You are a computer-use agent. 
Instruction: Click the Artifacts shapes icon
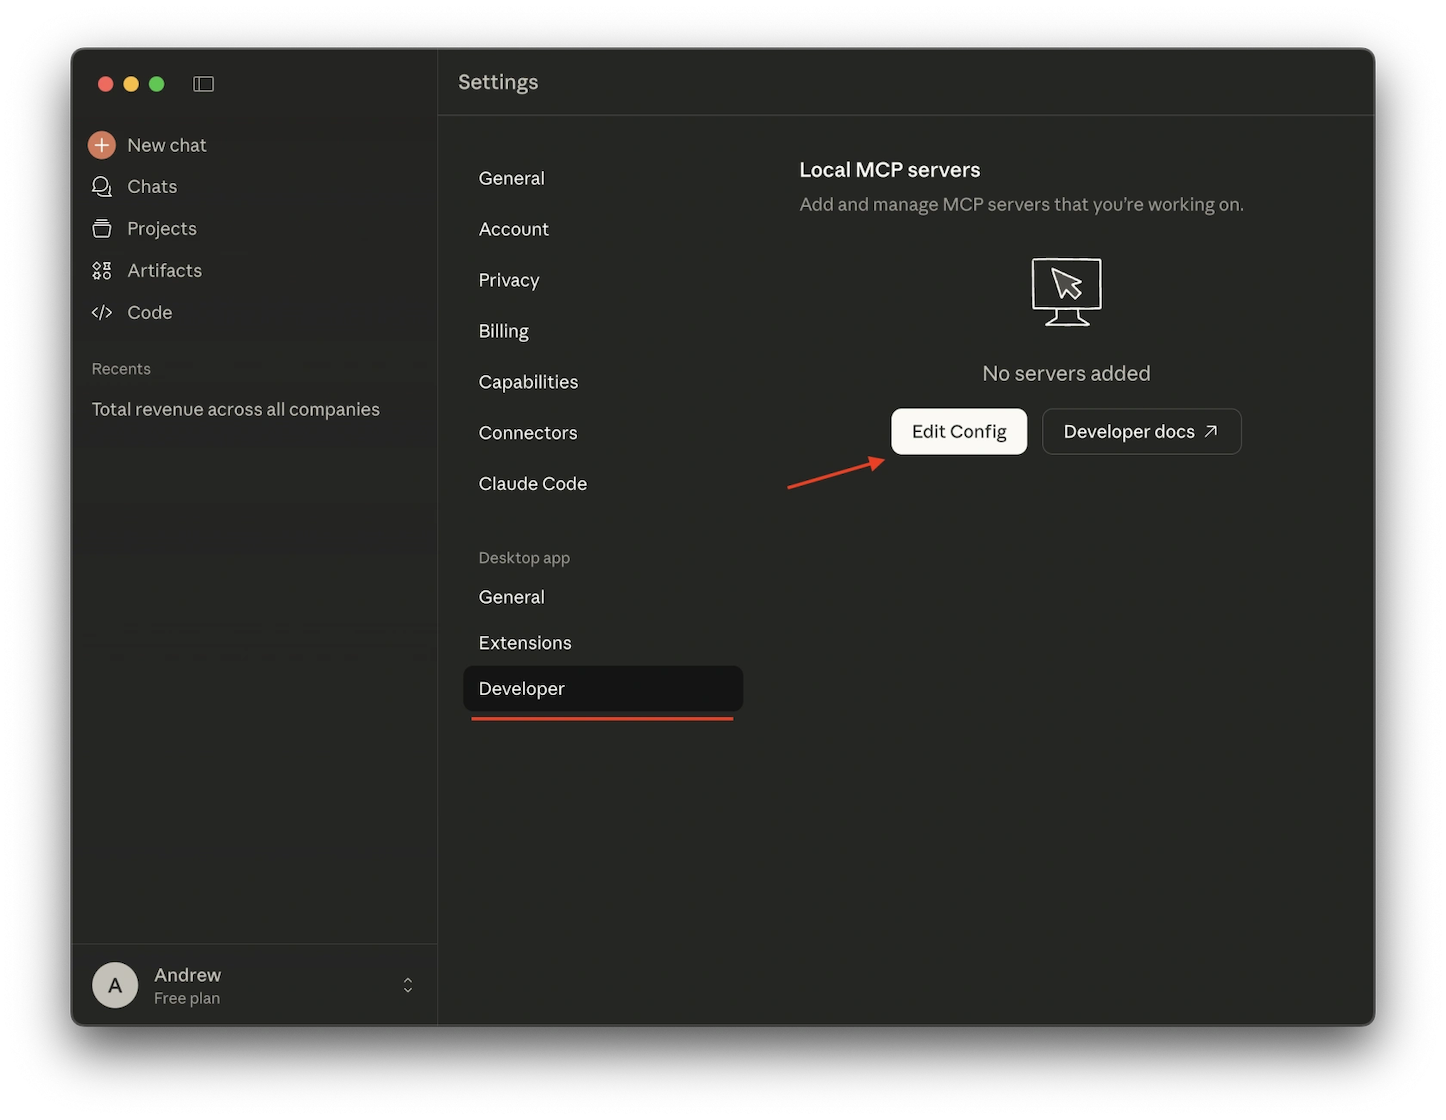[x=102, y=271]
